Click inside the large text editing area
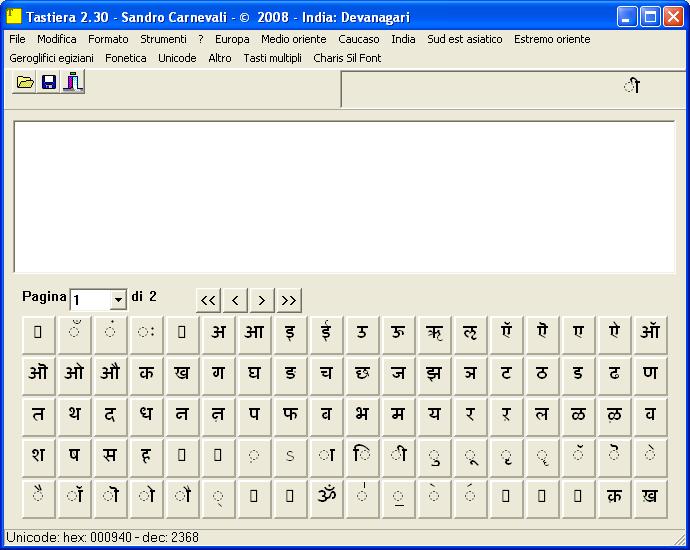This screenshot has height=550, width=690. pos(345,197)
